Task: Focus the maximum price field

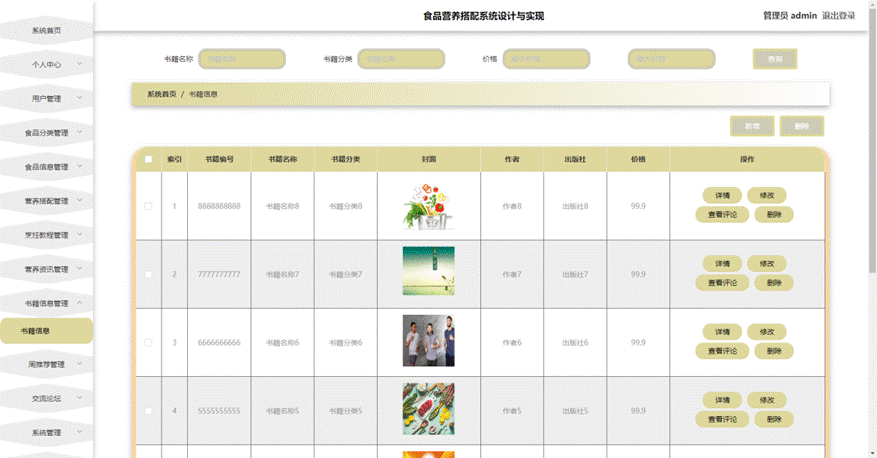Action: tap(672, 59)
